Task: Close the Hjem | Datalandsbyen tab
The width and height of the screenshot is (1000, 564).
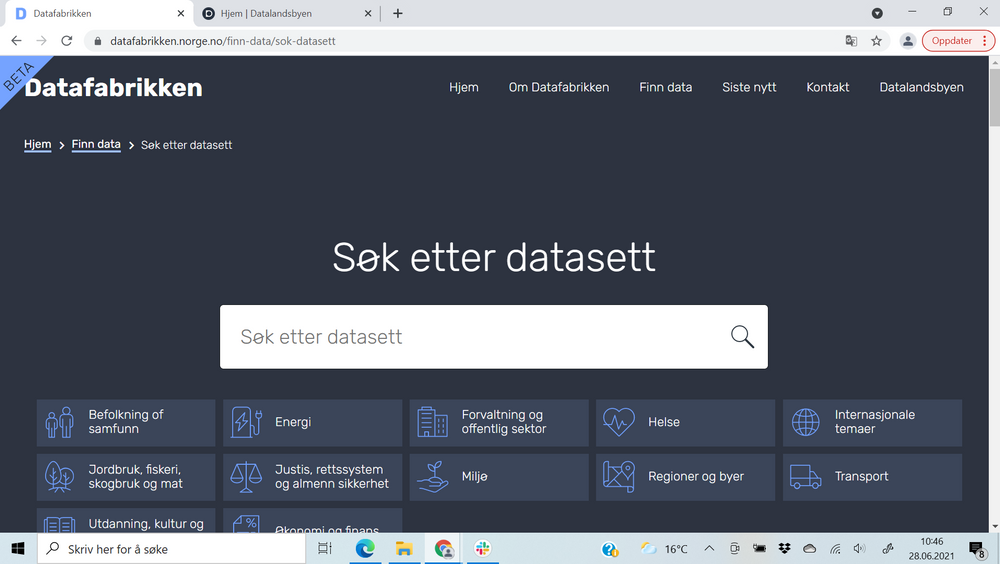Action: 367,13
